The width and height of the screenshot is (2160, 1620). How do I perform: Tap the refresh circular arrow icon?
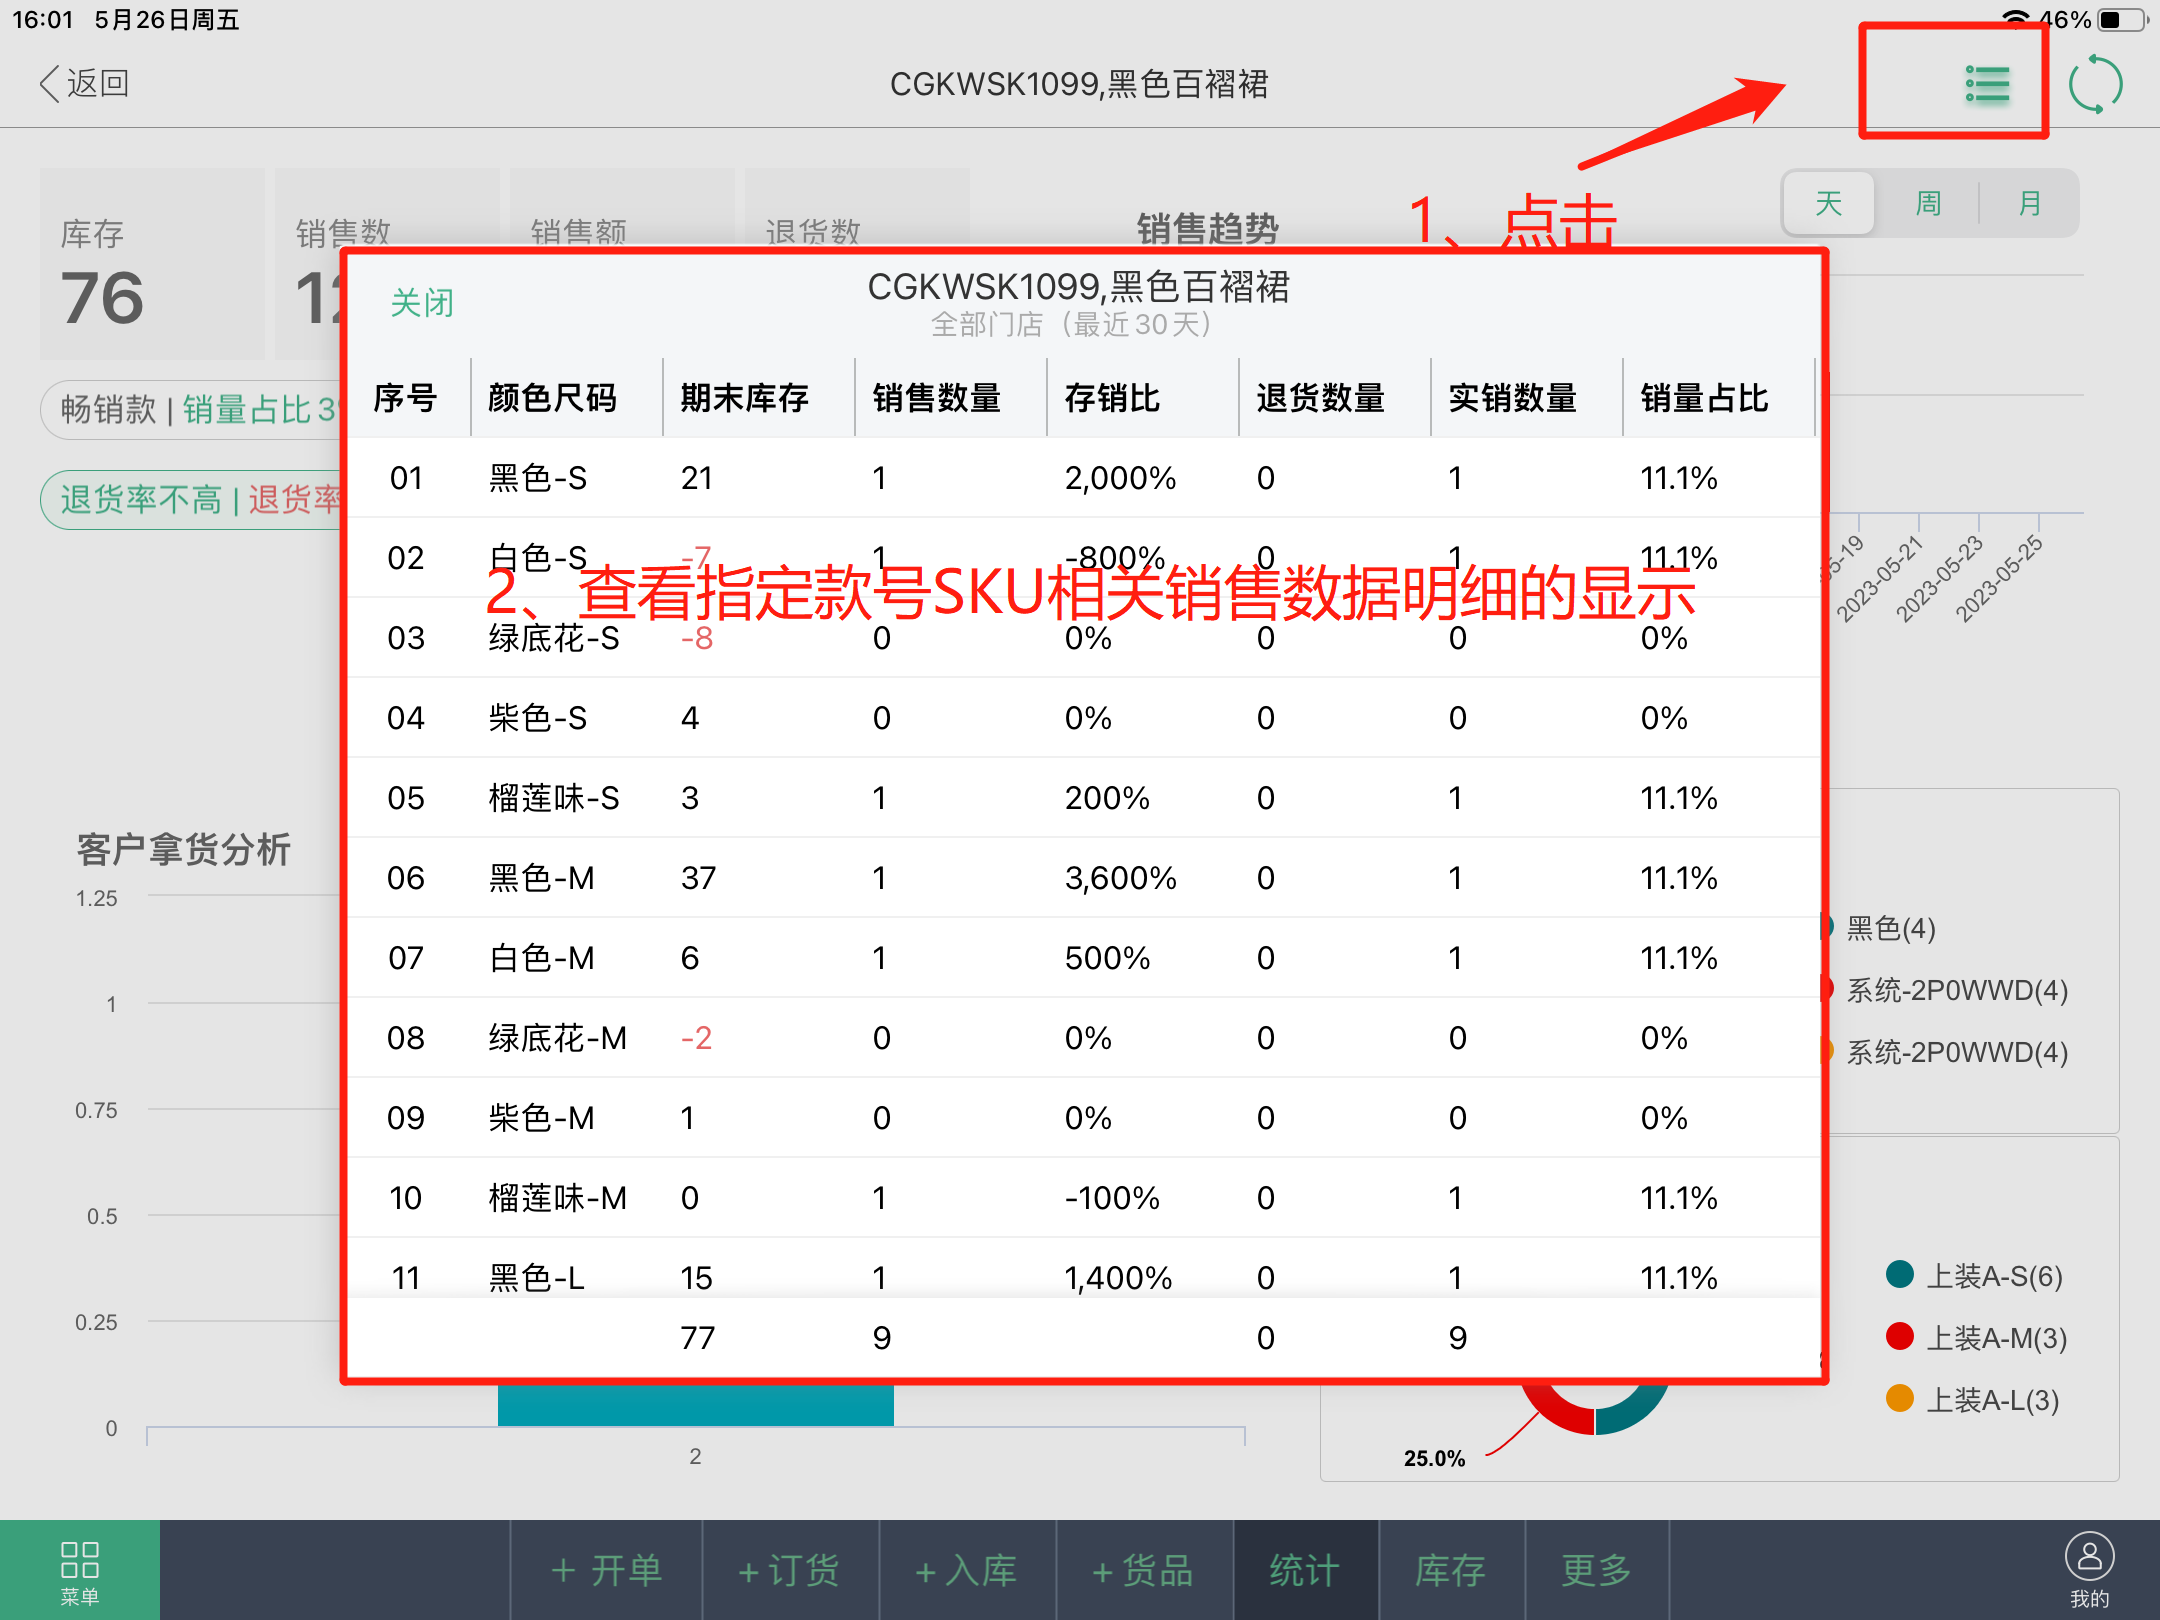click(2096, 85)
